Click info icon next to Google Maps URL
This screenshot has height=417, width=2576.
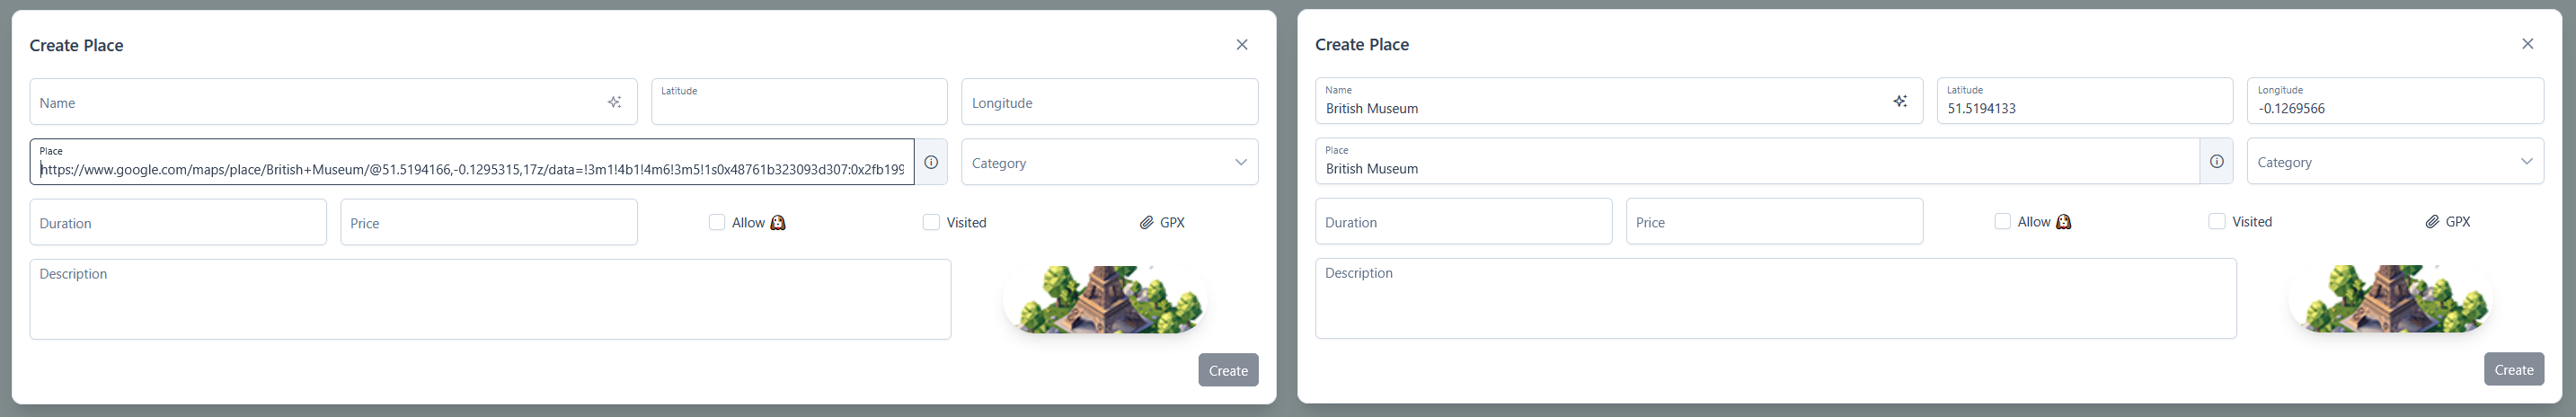coord(931,162)
